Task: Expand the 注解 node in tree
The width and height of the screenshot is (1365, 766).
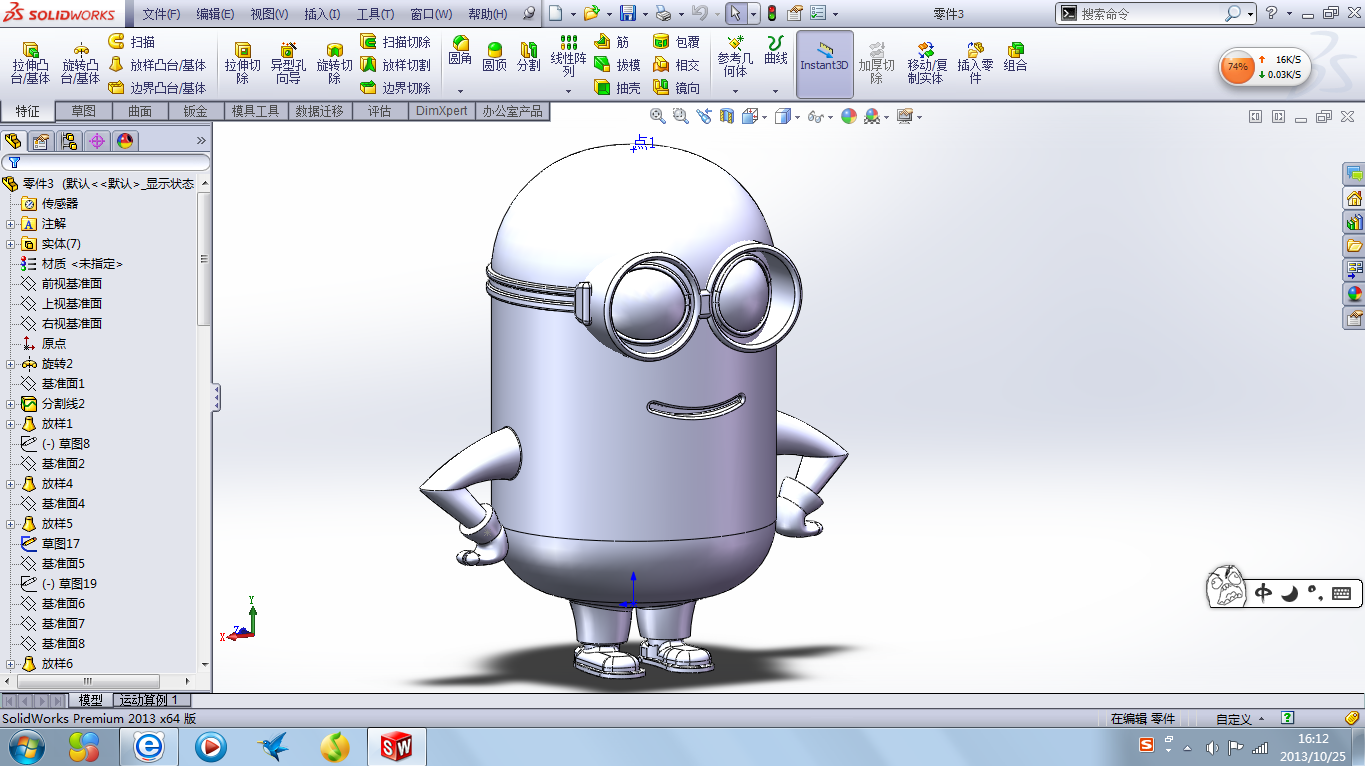Action: (x=11, y=224)
